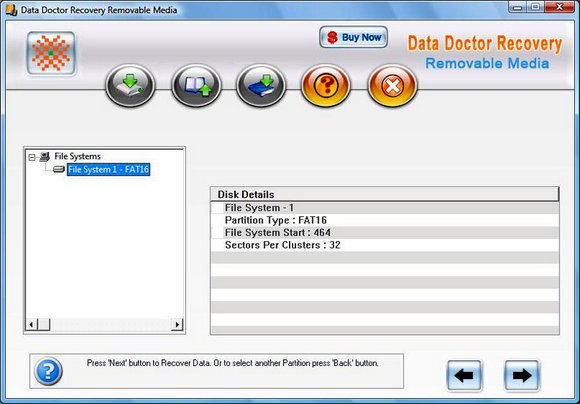Click the Back arrow button
580x404 pixels.
click(x=464, y=376)
